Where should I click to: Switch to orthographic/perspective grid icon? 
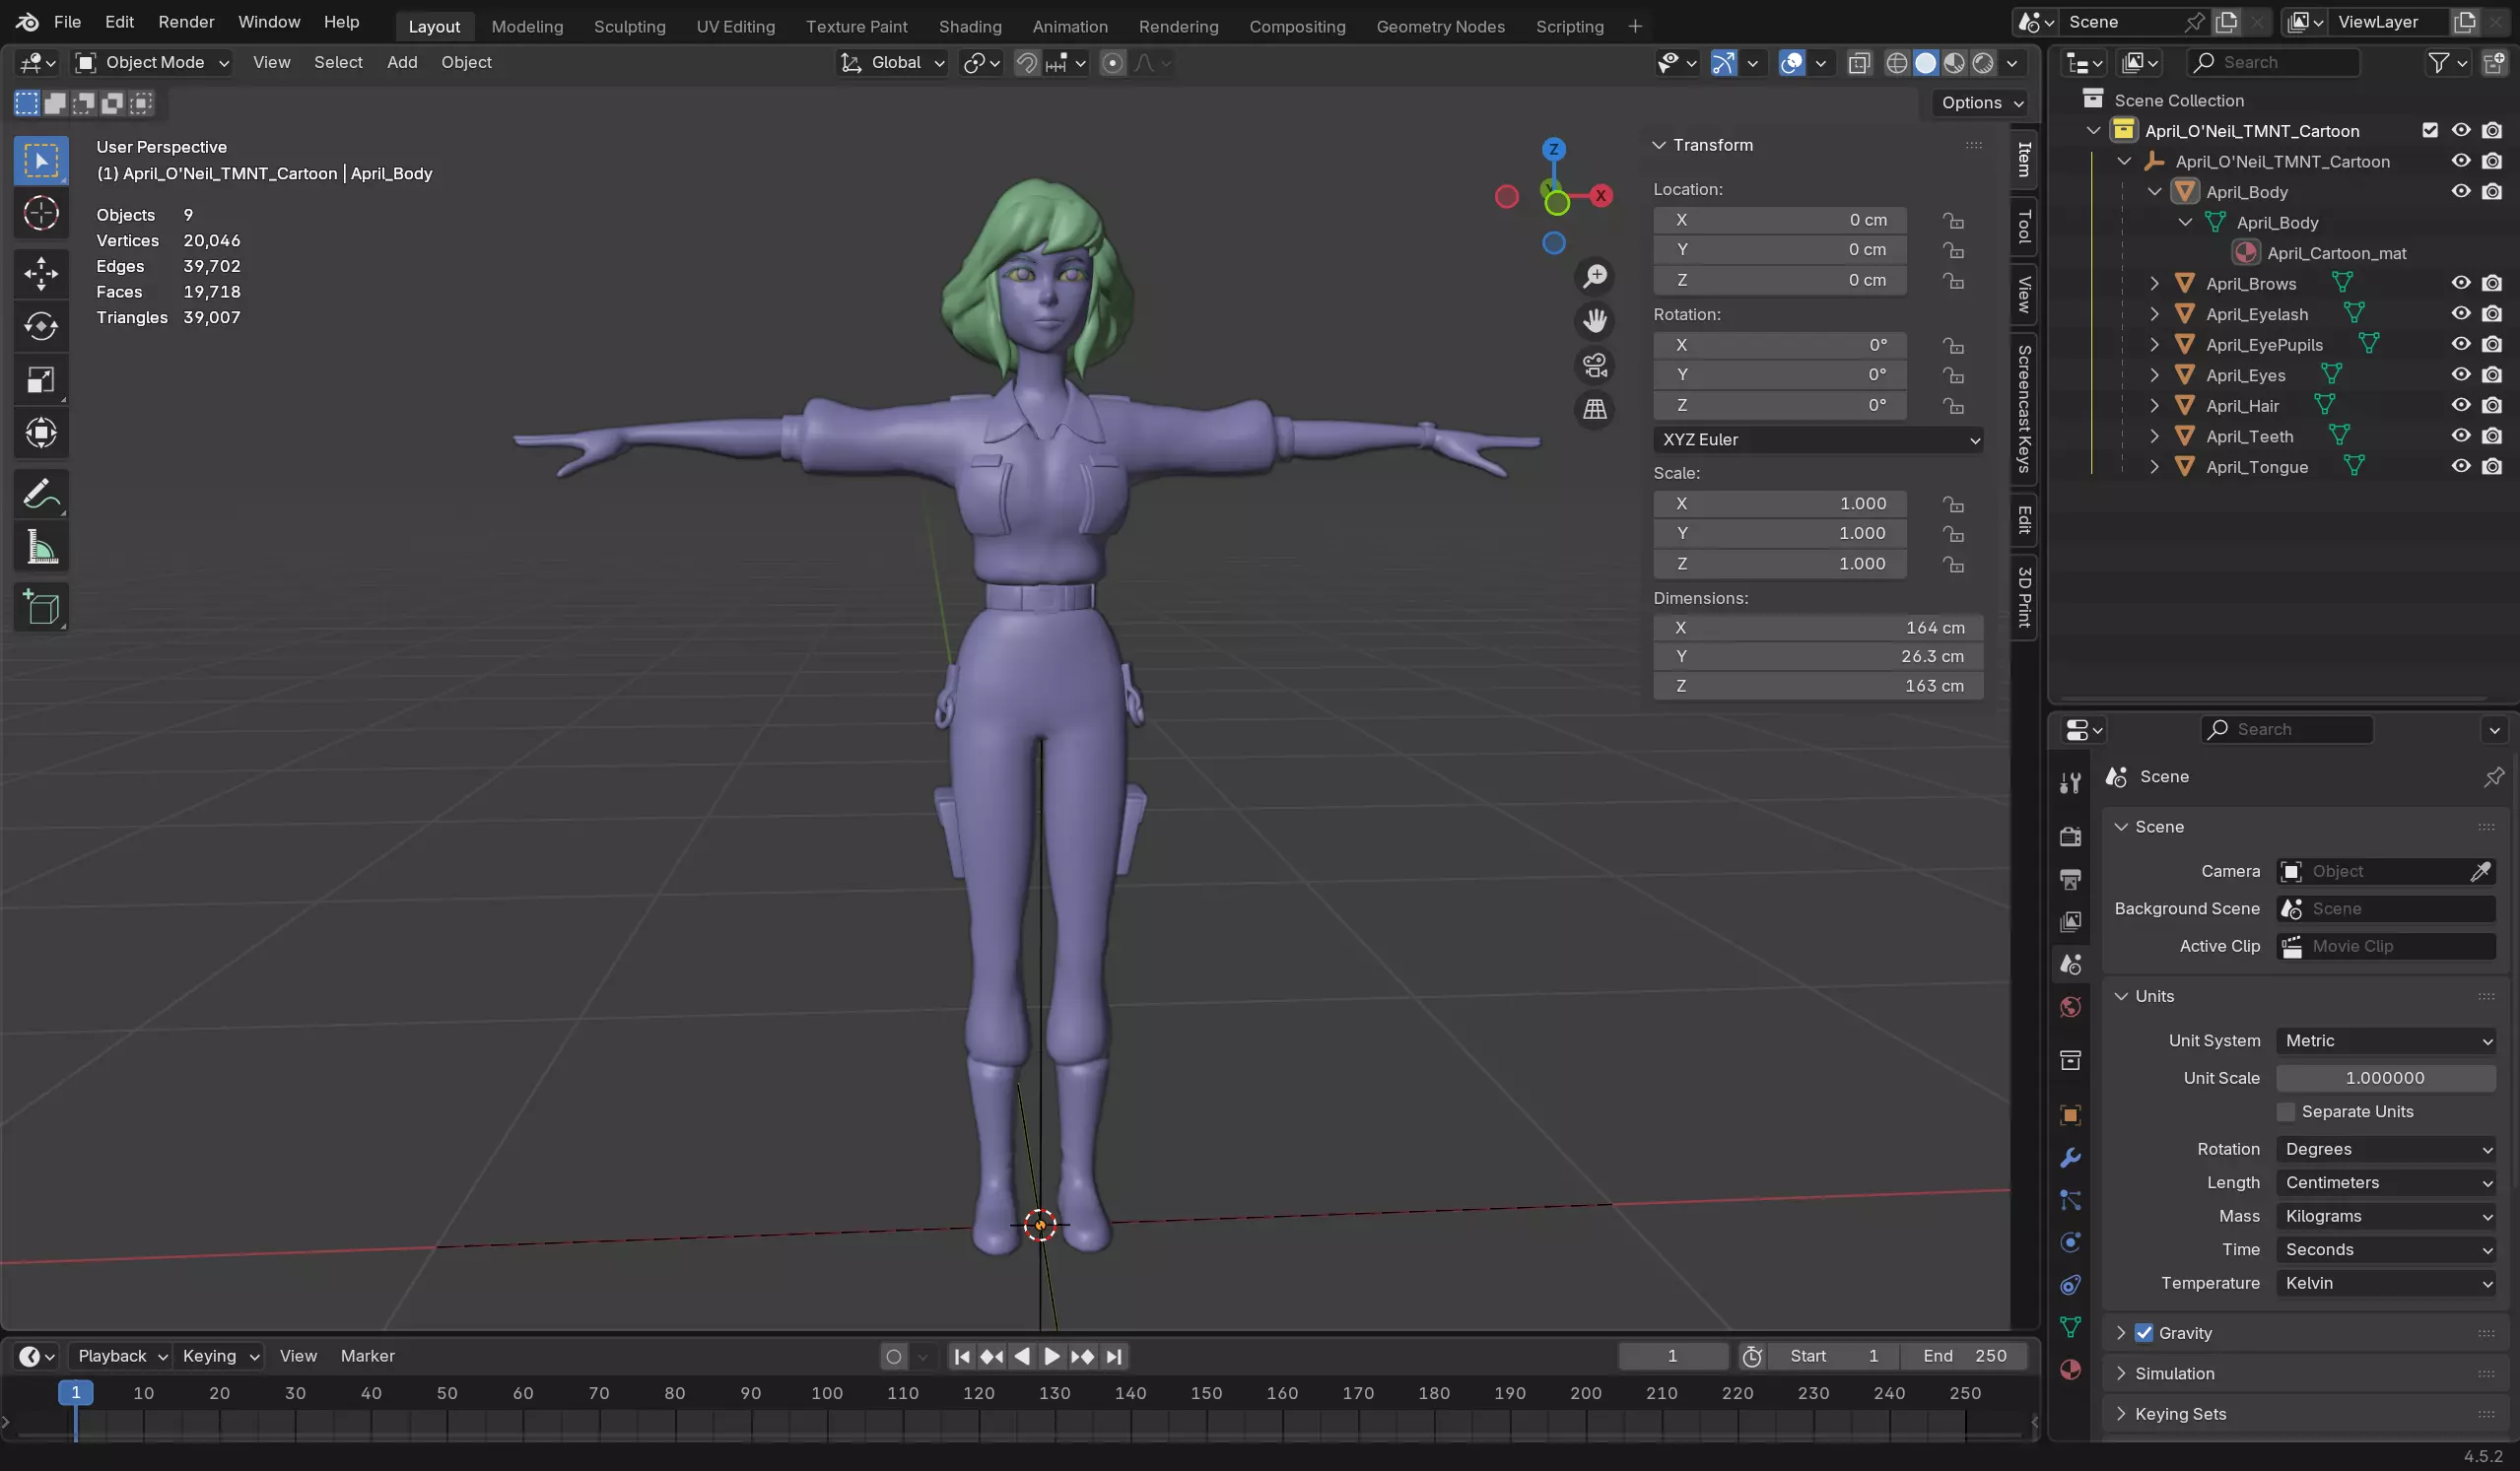point(1595,410)
